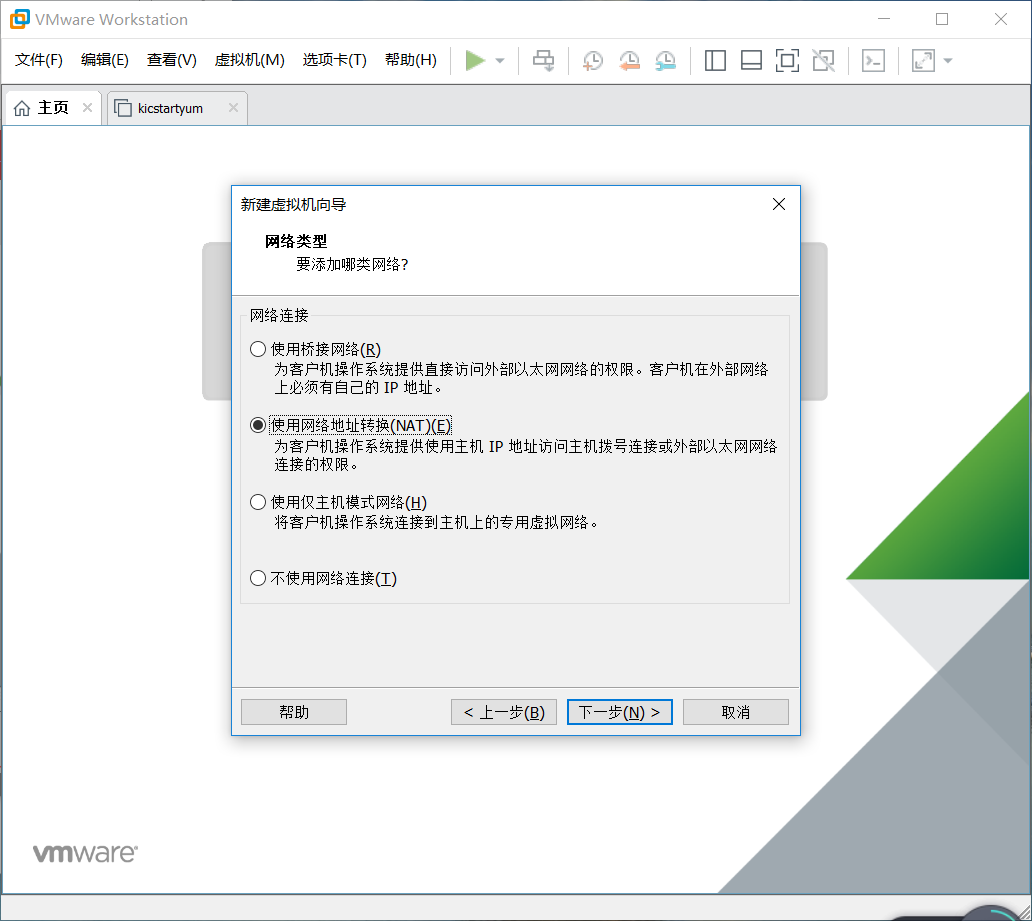Image resolution: width=1032 pixels, height=921 pixels.
Task: Open the 编辑(E) menu
Action: pyautogui.click(x=105, y=60)
